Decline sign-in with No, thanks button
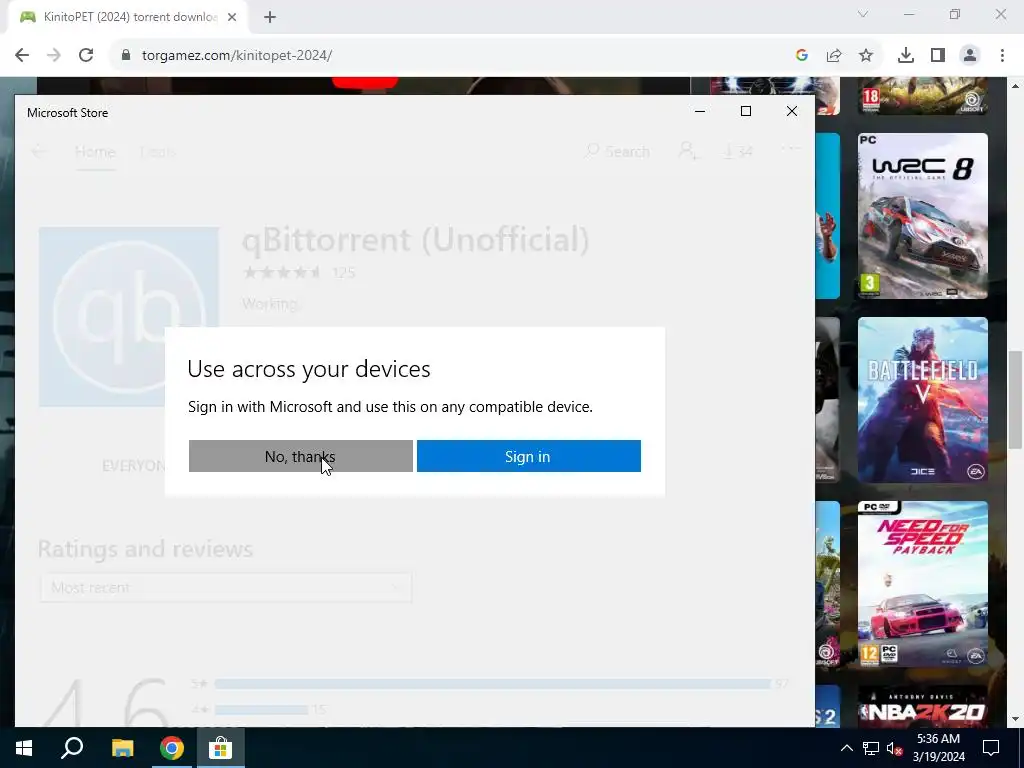 300,456
